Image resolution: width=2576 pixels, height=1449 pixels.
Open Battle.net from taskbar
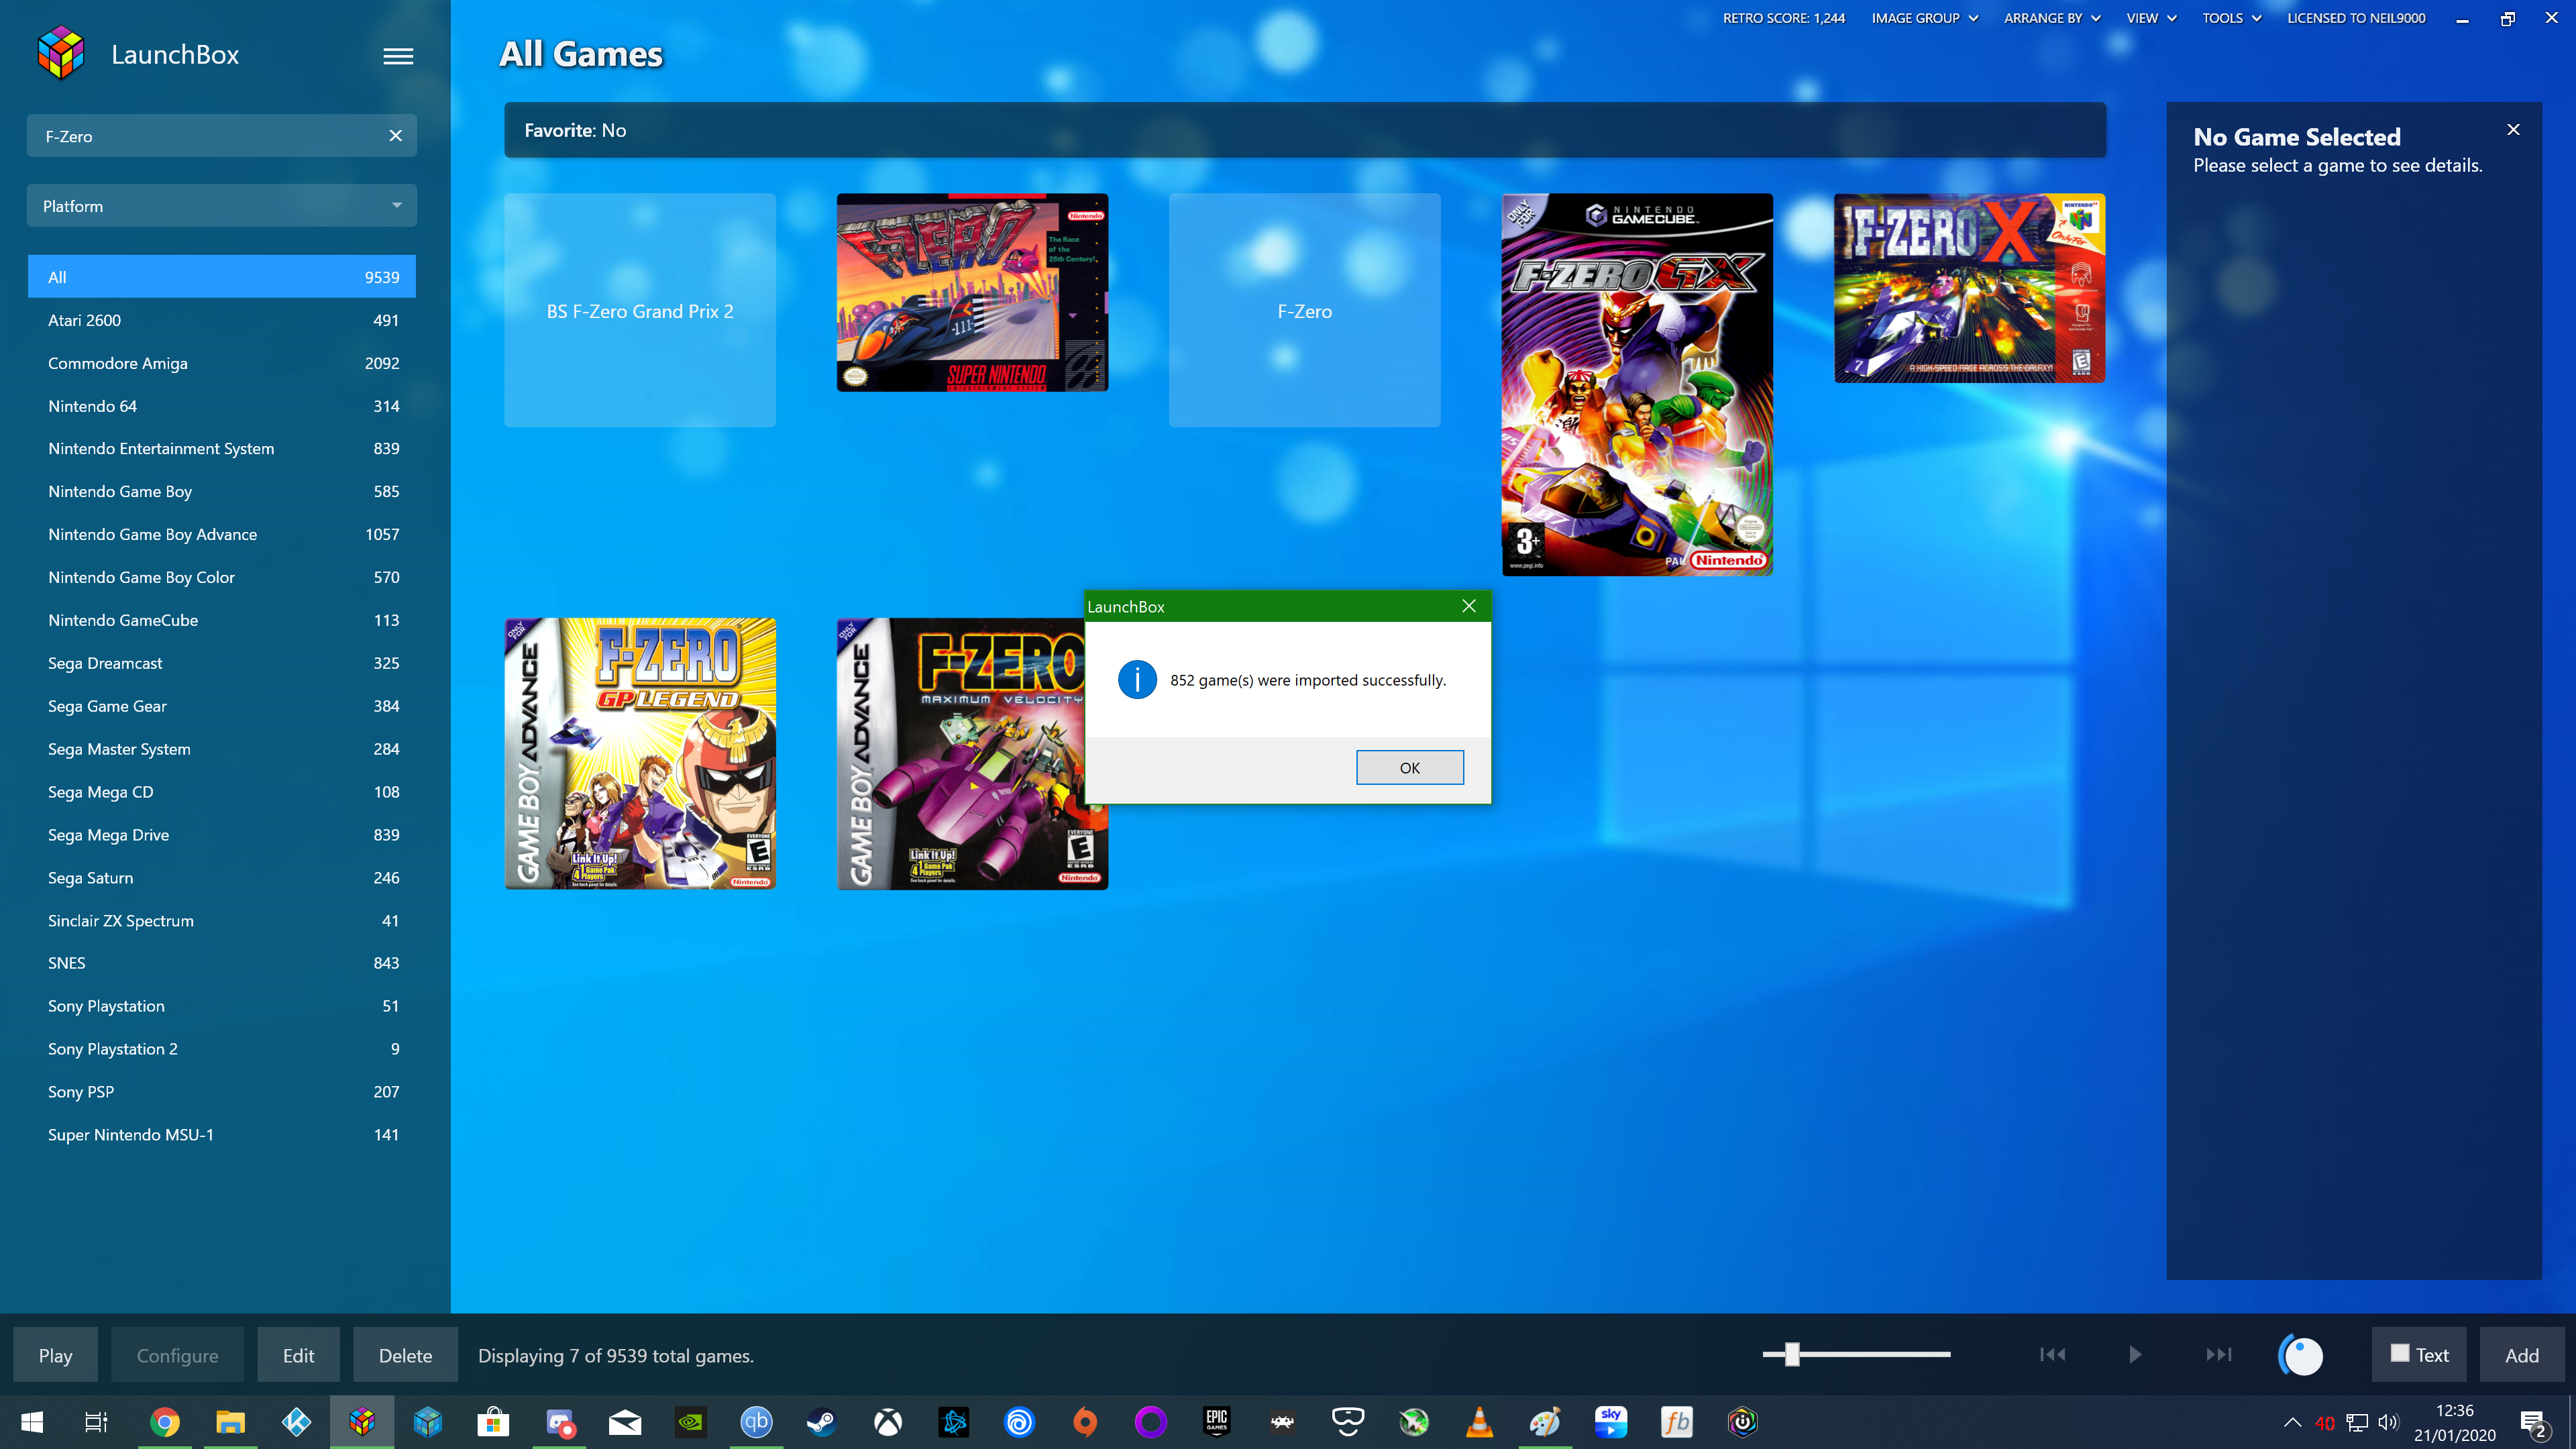tap(954, 1421)
